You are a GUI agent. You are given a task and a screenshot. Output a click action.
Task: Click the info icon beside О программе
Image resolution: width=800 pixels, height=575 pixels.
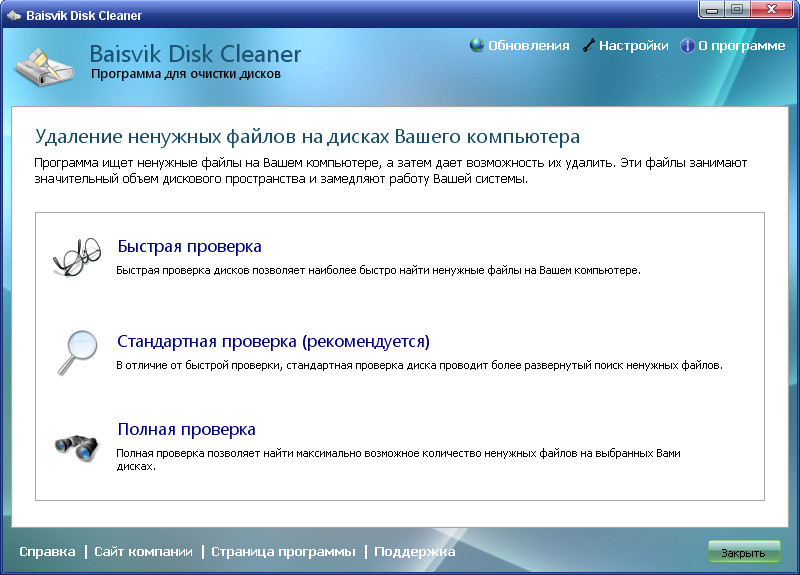[687, 45]
